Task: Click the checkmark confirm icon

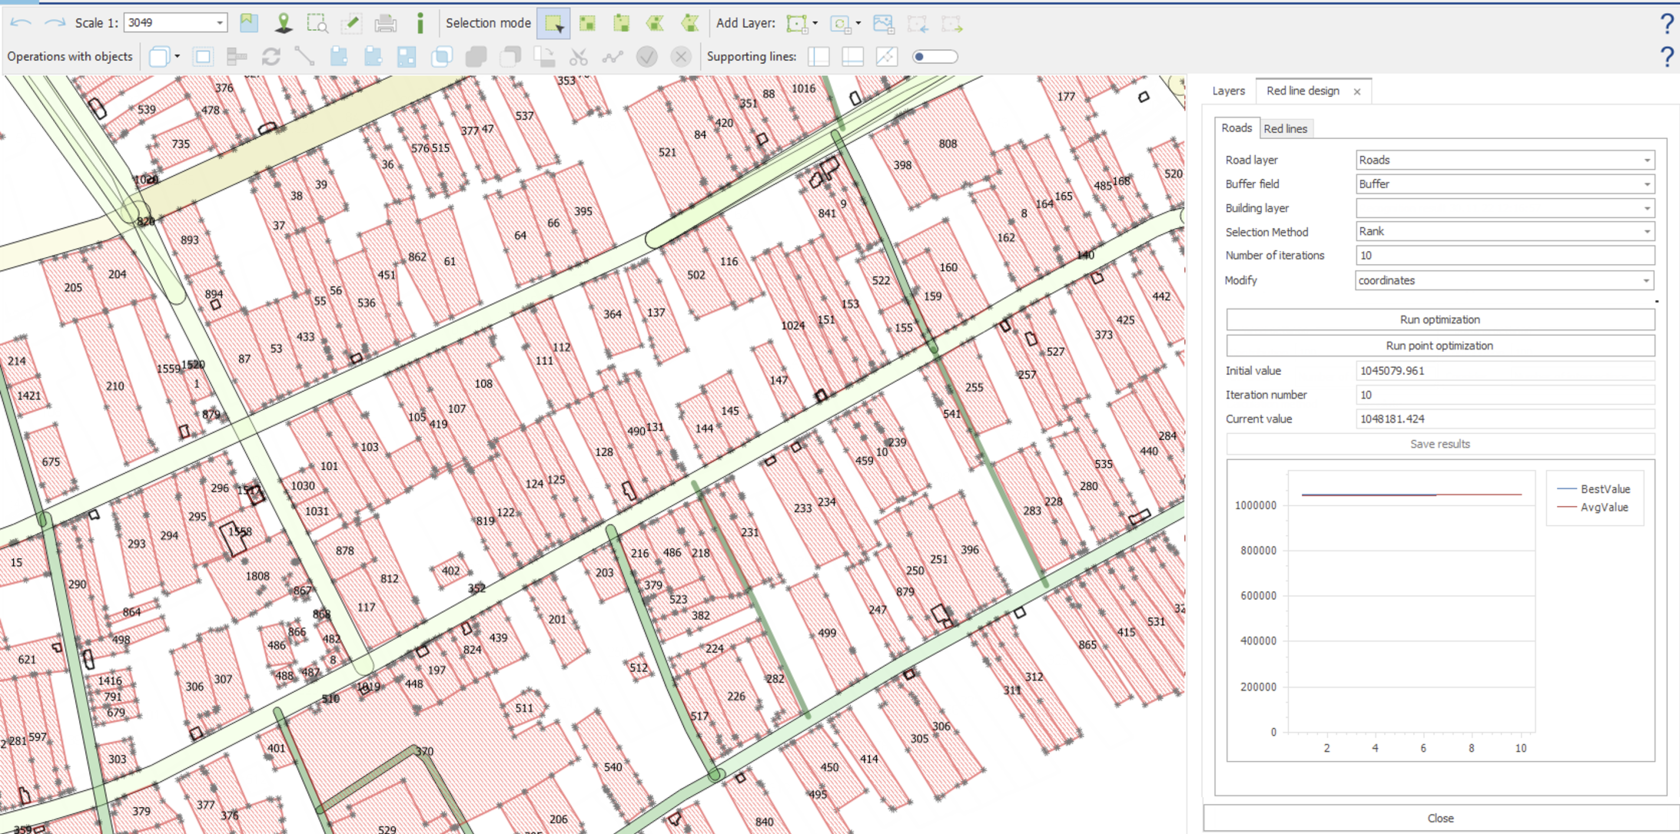Action: (x=647, y=56)
